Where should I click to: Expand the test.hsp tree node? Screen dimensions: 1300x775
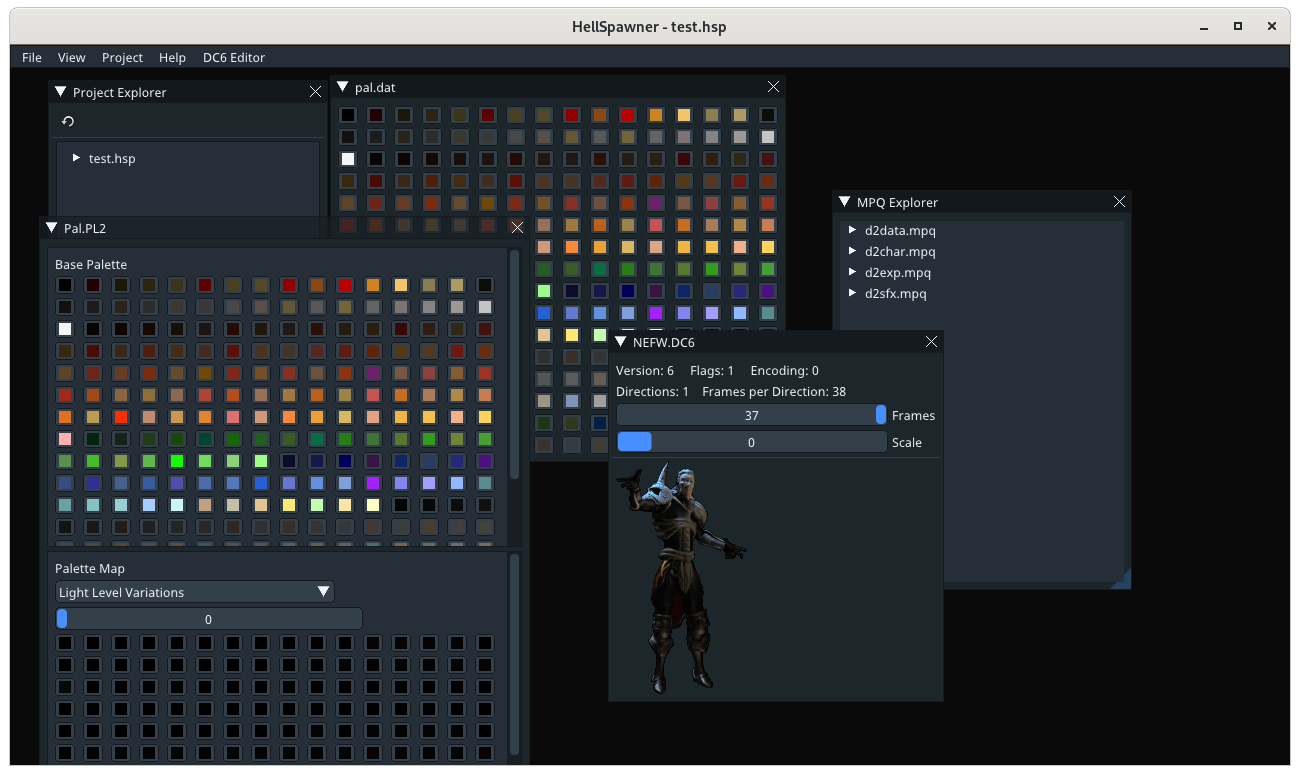[76, 158]
